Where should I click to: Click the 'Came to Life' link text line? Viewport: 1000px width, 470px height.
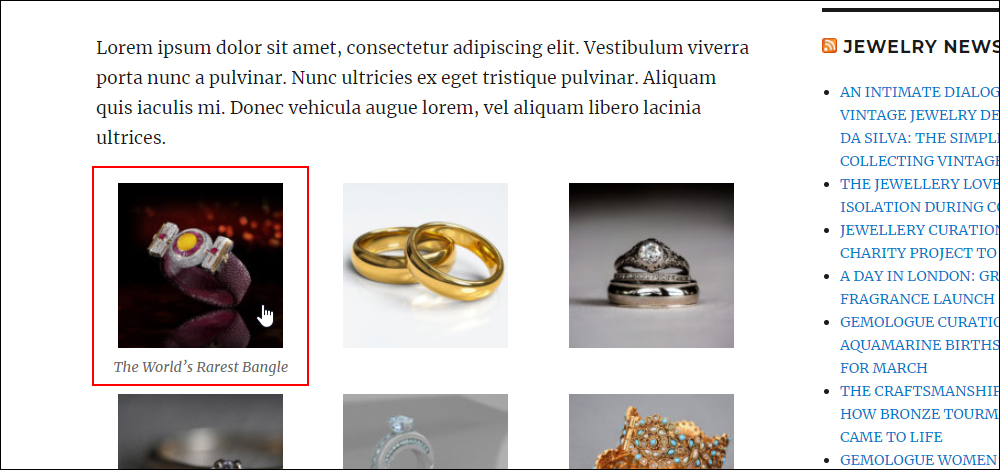pyautogui.click(x=891, y=437)
